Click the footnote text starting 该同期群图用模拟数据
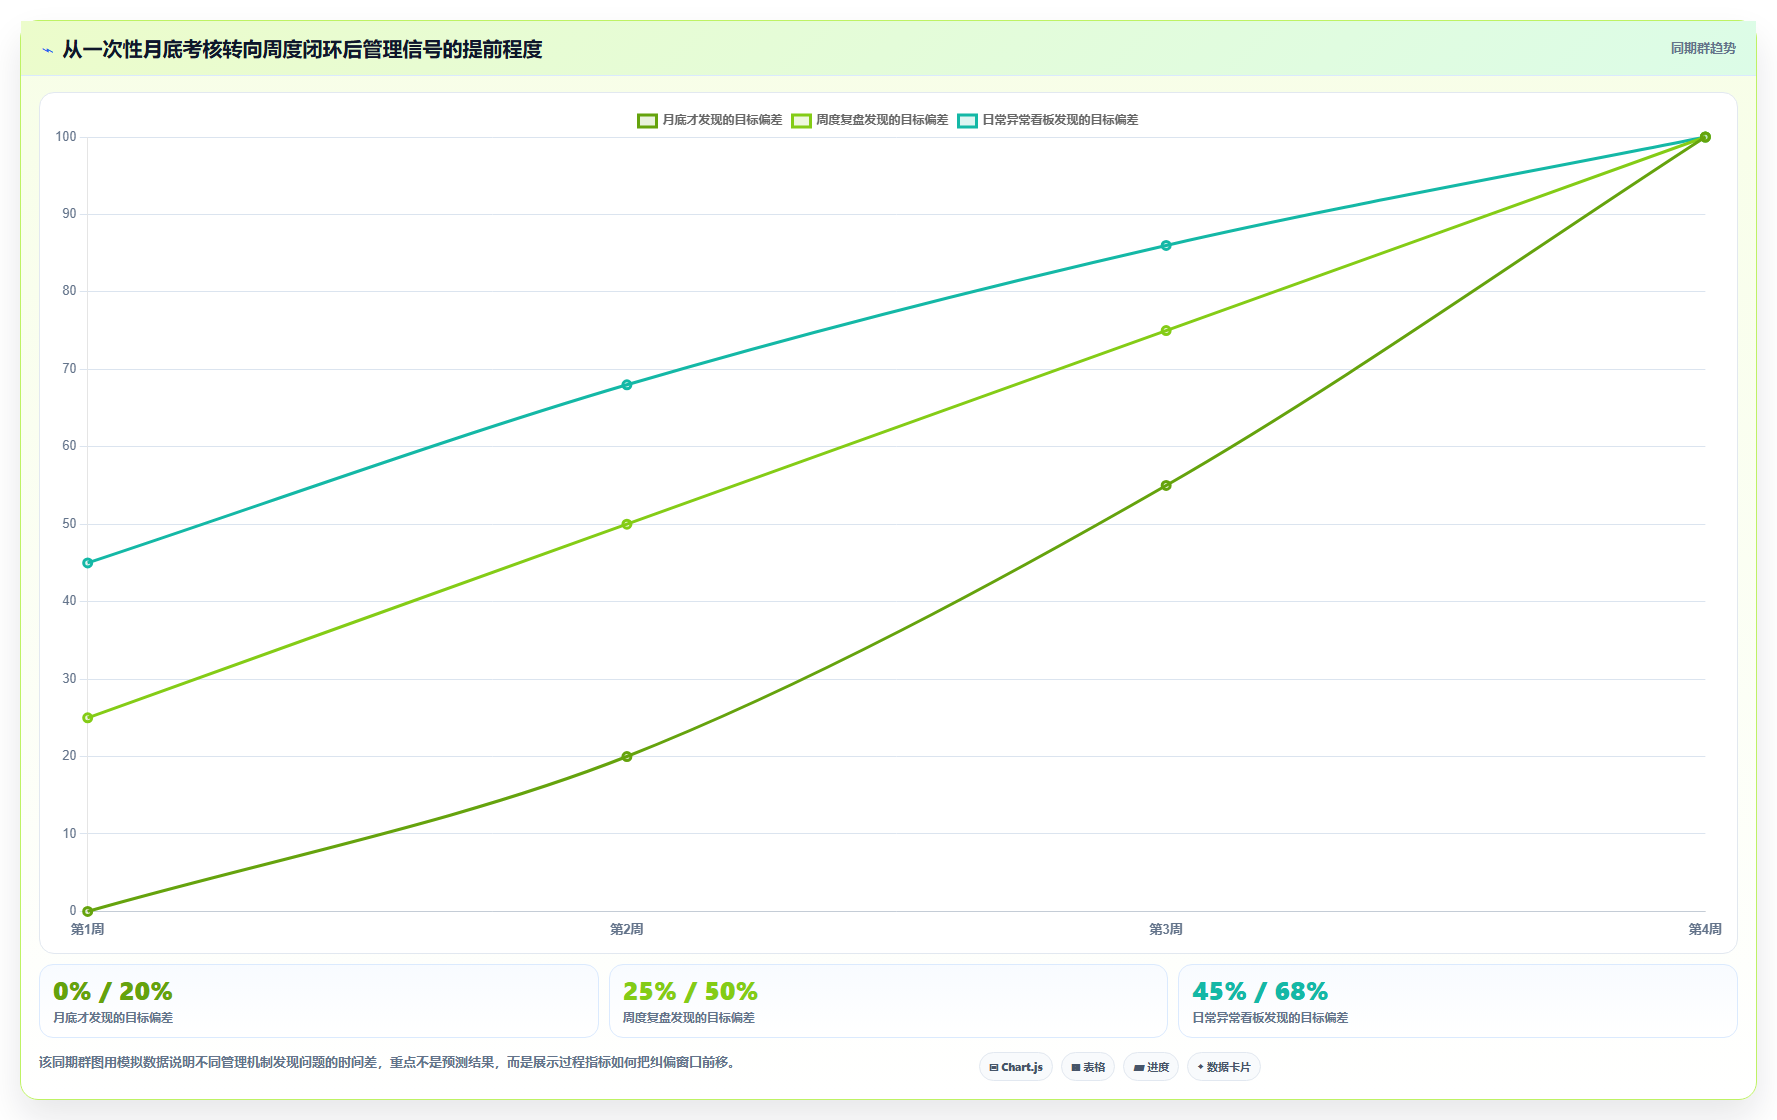The width and height of the screenshot is (1777, 1120). pos(389,1062)
